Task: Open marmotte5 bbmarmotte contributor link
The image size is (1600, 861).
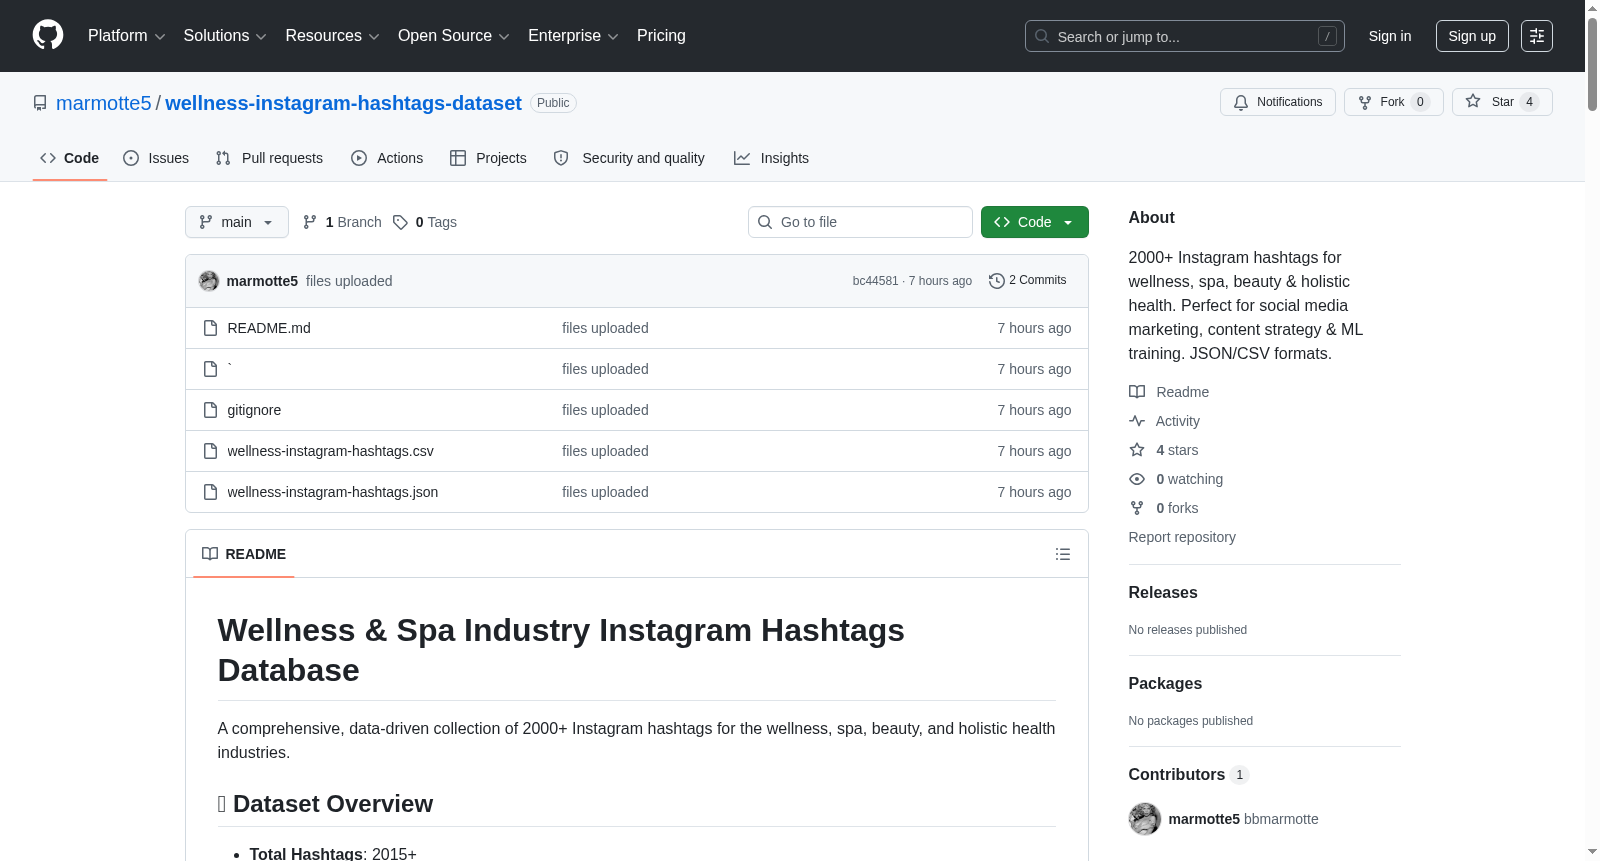Action: [x=1244, y=819]
